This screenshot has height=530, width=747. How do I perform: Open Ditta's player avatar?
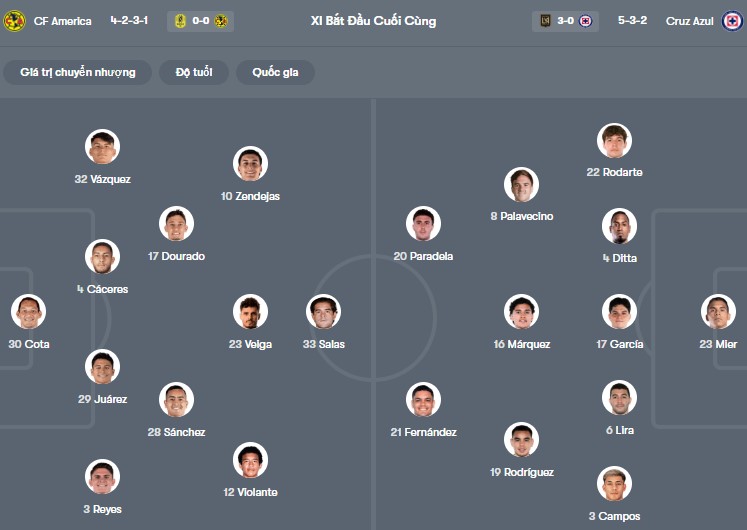(x=619, y=226)
